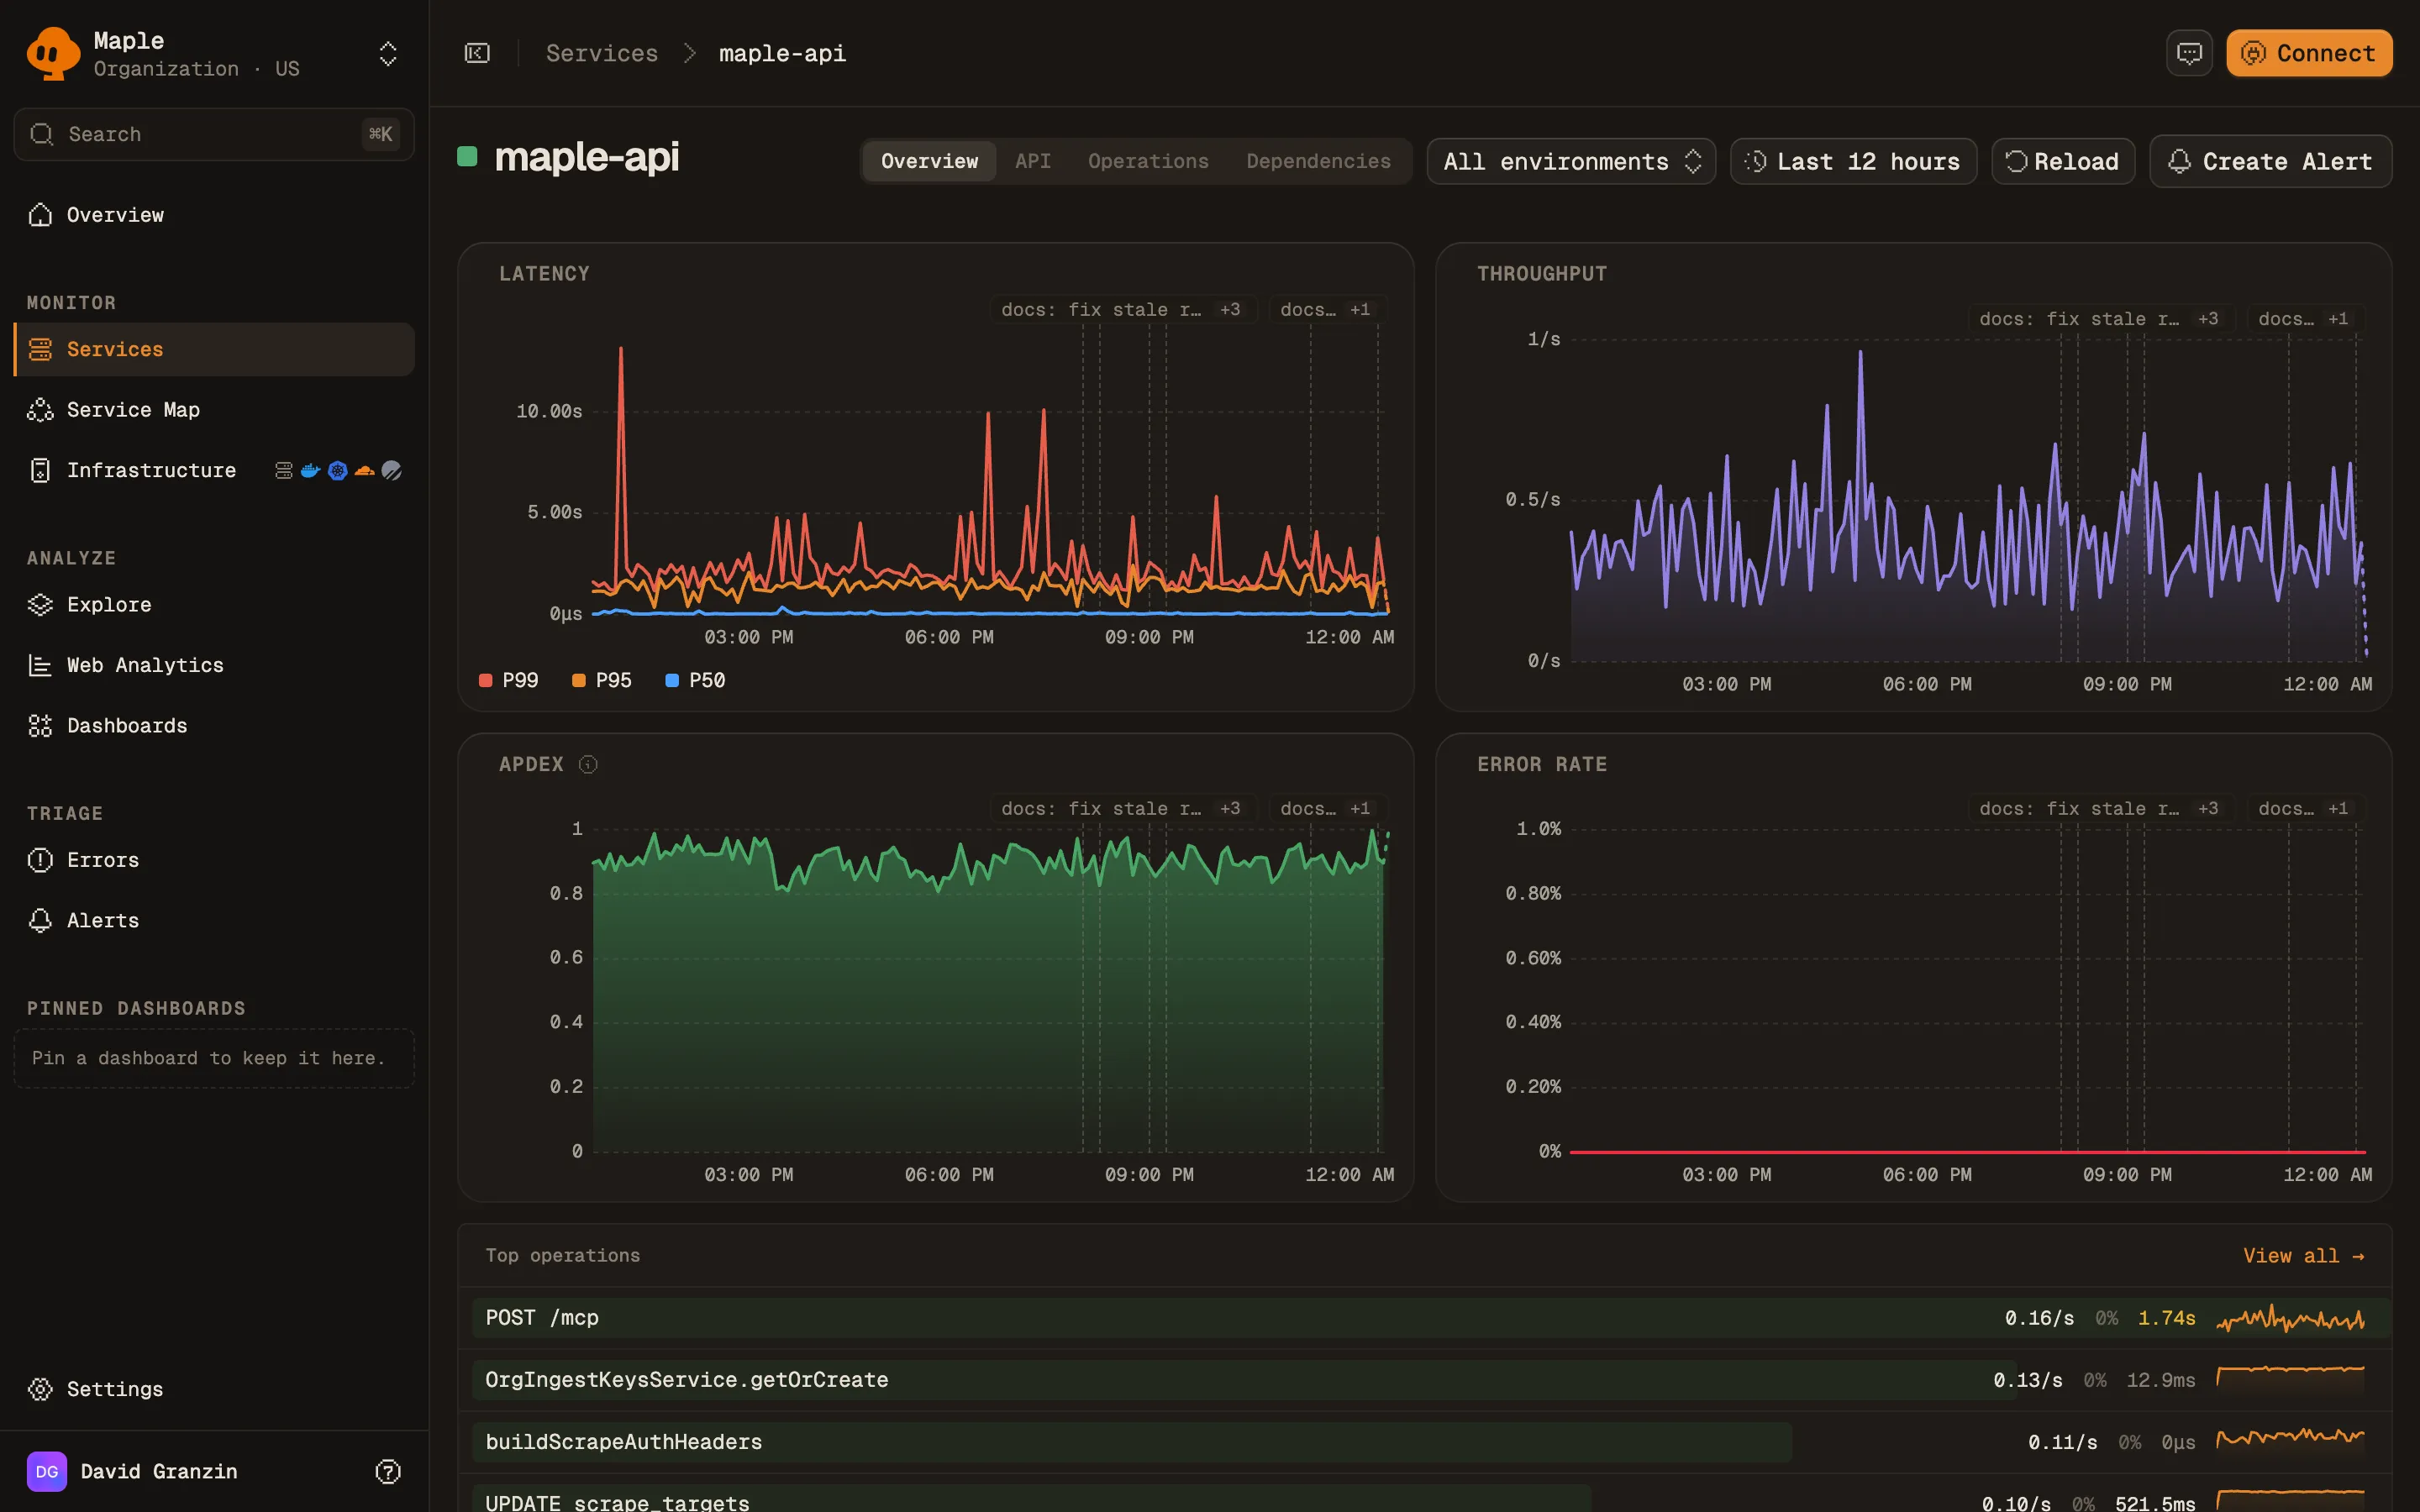Image resolution: width=2420 pixels, height=1512 pixels.
Task: Click the Connect button
Action: click(2308, 53)
